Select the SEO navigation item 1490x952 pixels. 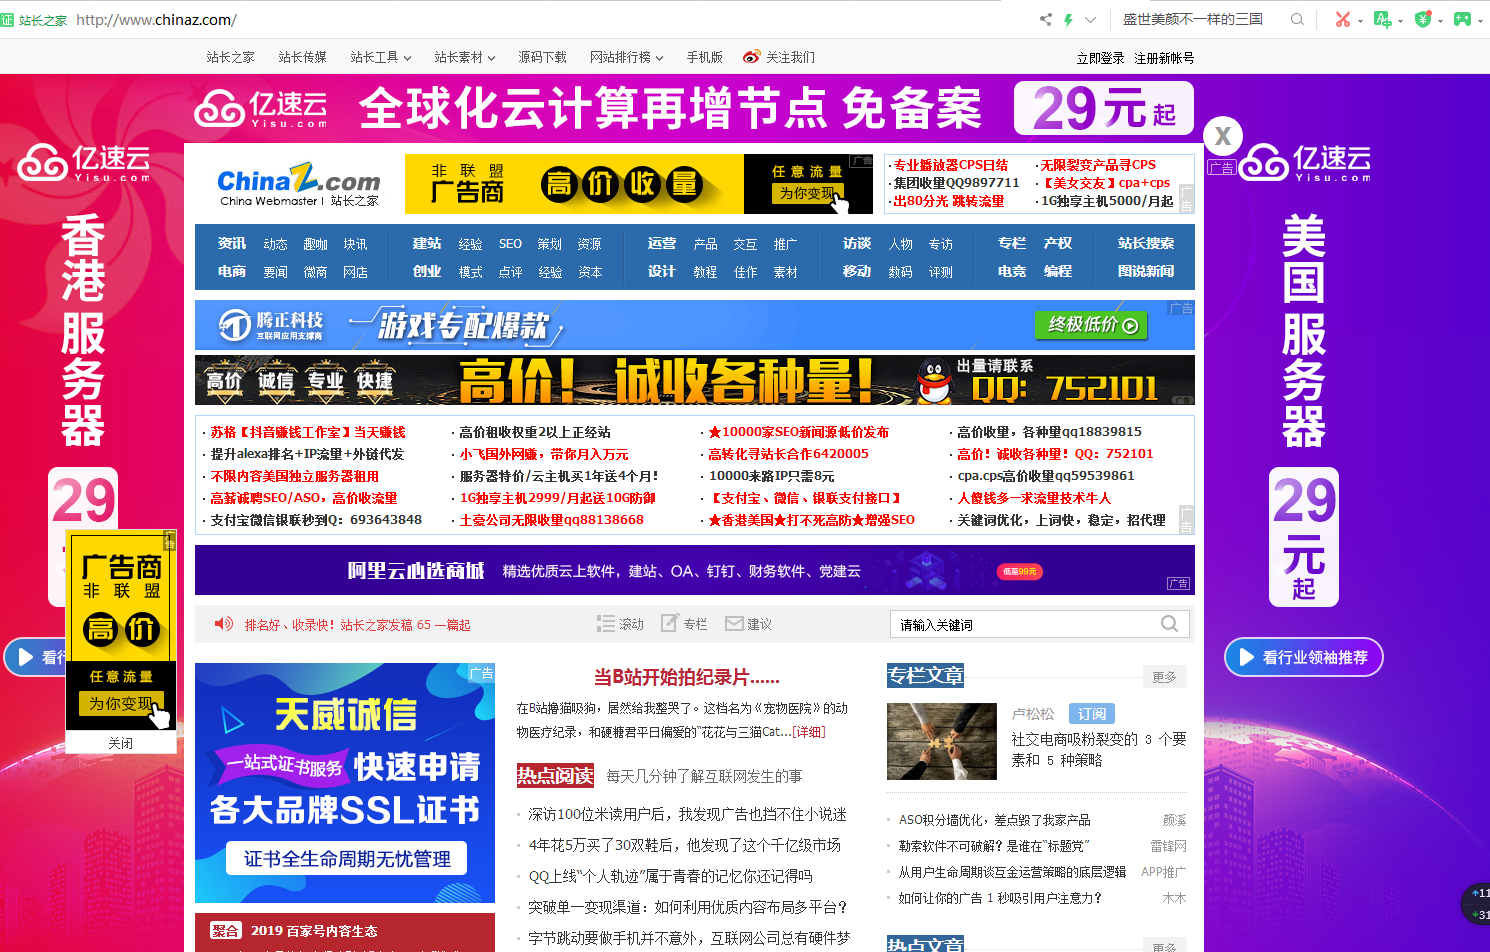510,242
